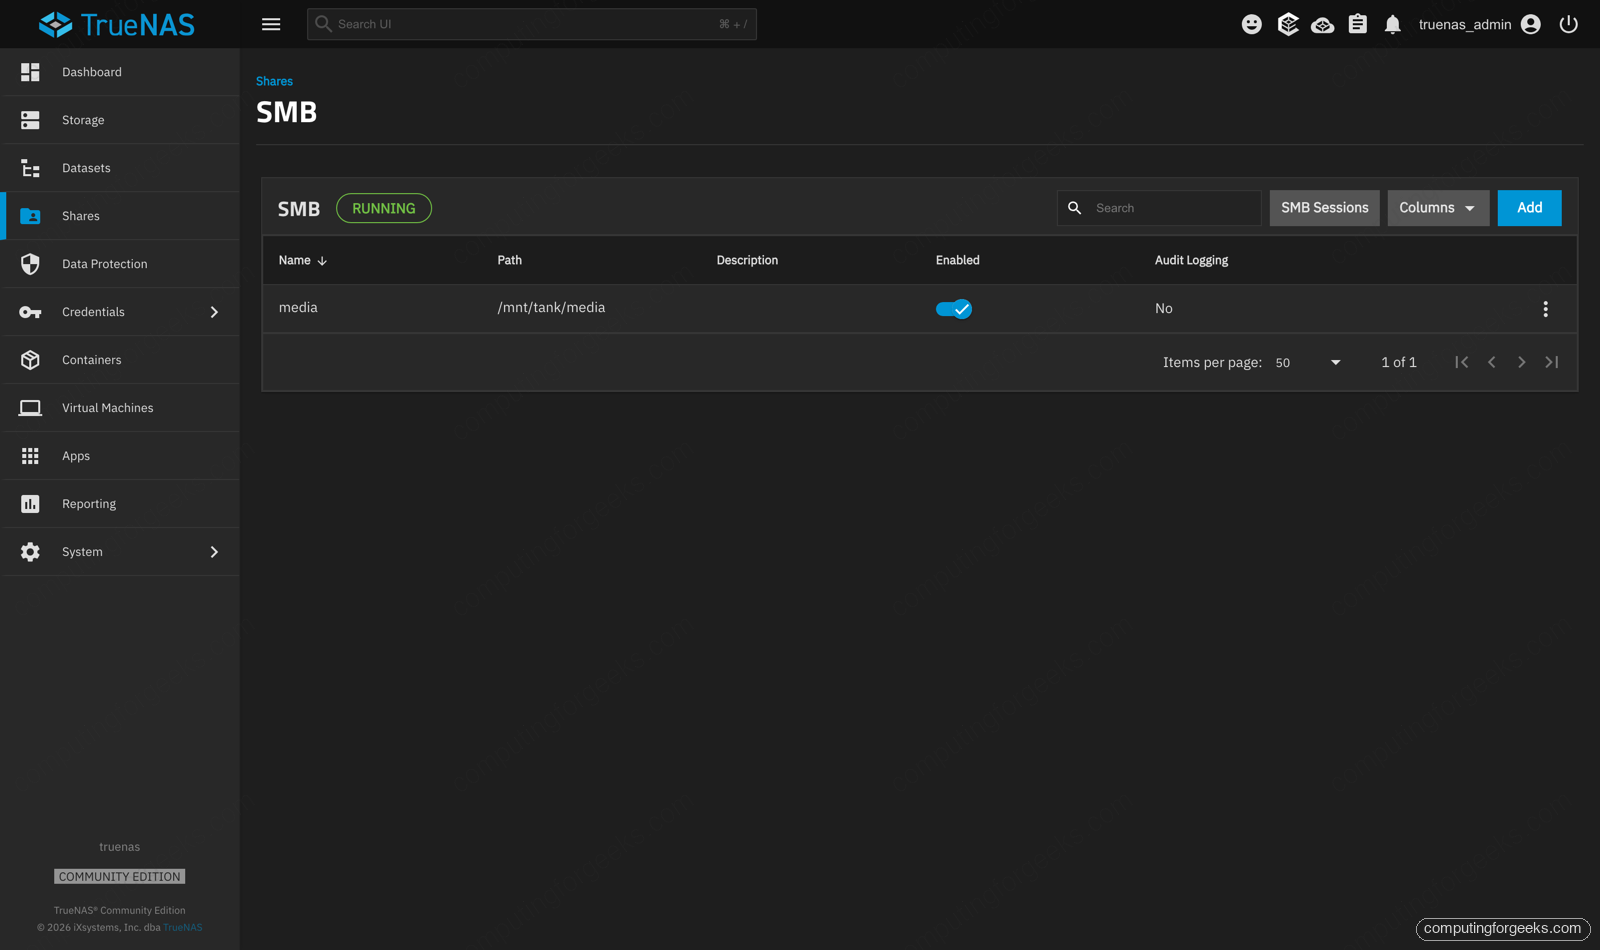Toggle the hamburger sidebar menu

[271, 24]
